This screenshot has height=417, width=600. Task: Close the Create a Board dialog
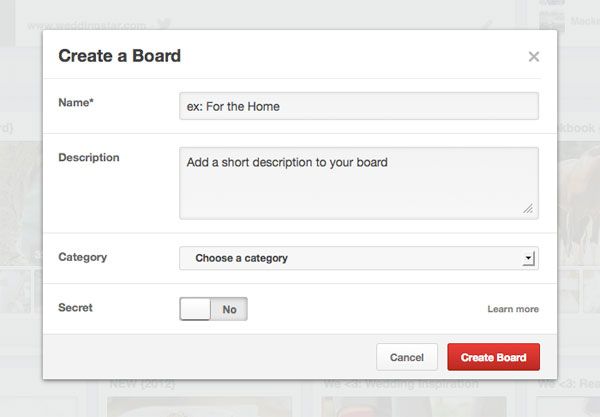coord(534,57)
